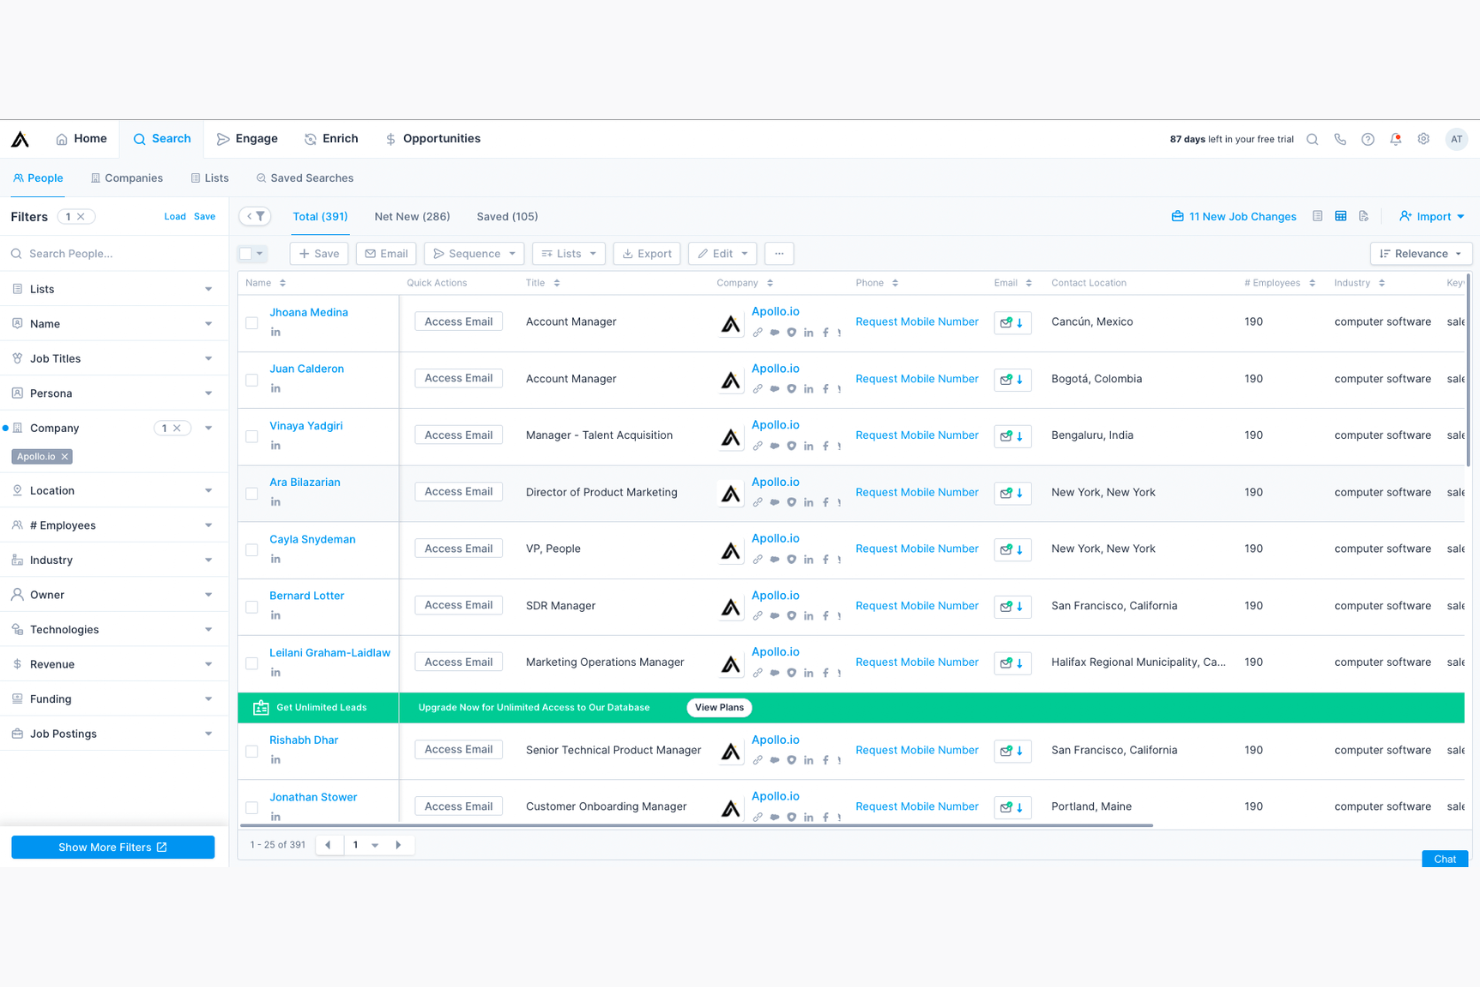Collapse filters with the funnel toggle
The image size is (1480, 987).
pyautogui.click(x=255, y=216)
